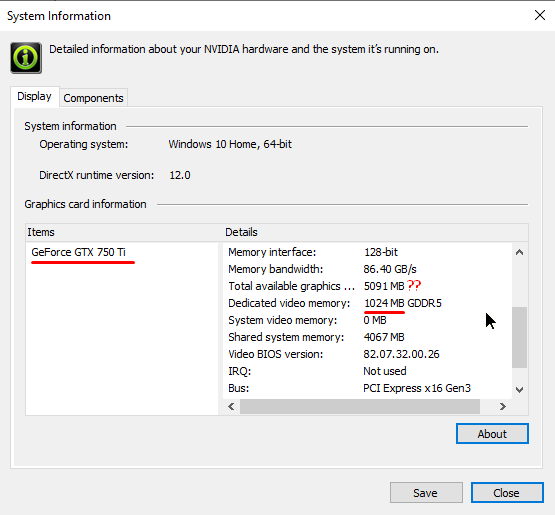Viewport: 555px width, 515px height.
Task: Open the Components tab
Action: [x=93, y=98]
